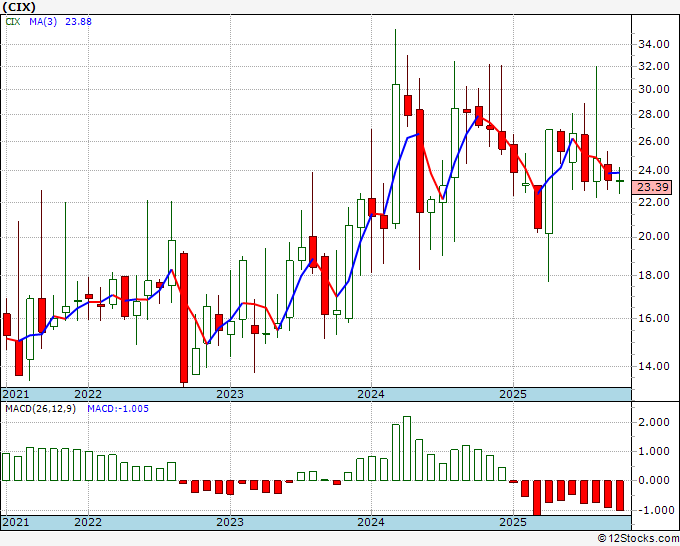680x546 pixels.
Task: Click the 30.00 price axis label
Action: point(654,90)
